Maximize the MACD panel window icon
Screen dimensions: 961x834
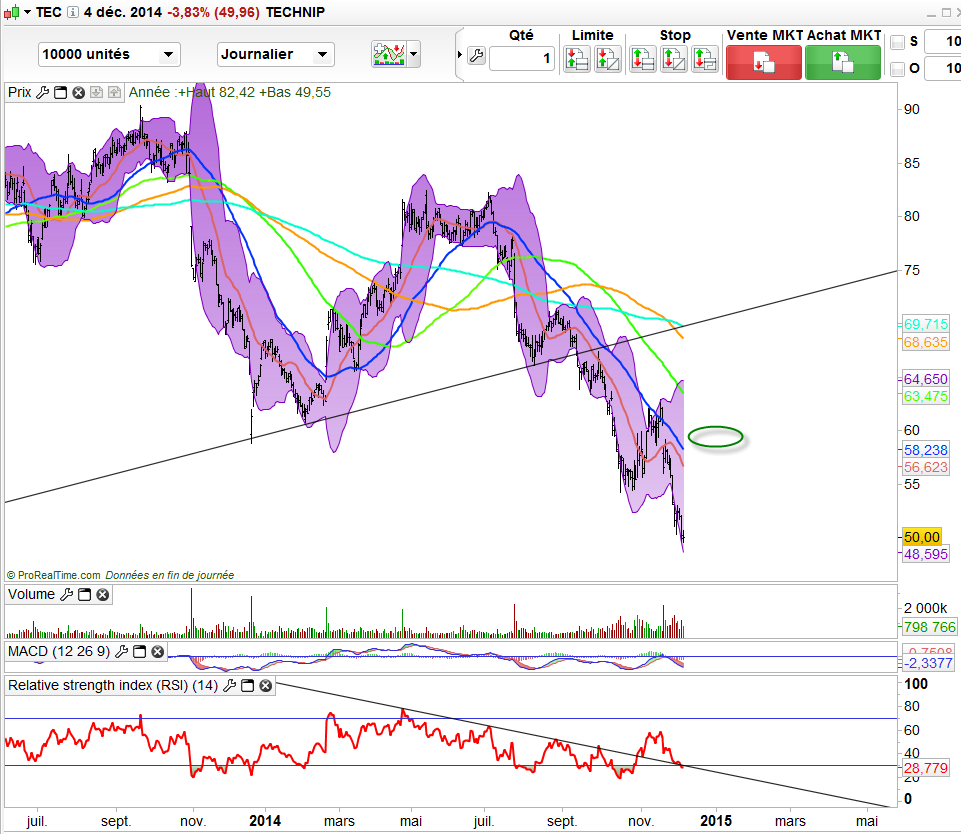pos(140,651)
